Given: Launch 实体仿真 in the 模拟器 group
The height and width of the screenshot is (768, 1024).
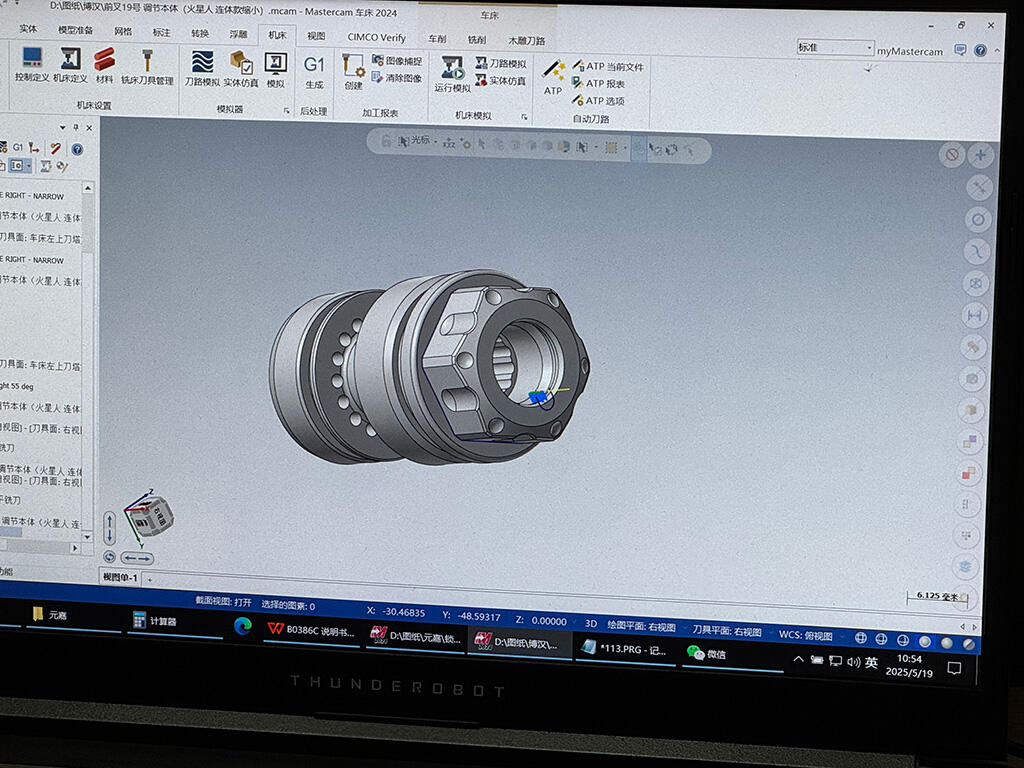Looking at the screenshot, I should pyautogui.click(x=241, y=70).
